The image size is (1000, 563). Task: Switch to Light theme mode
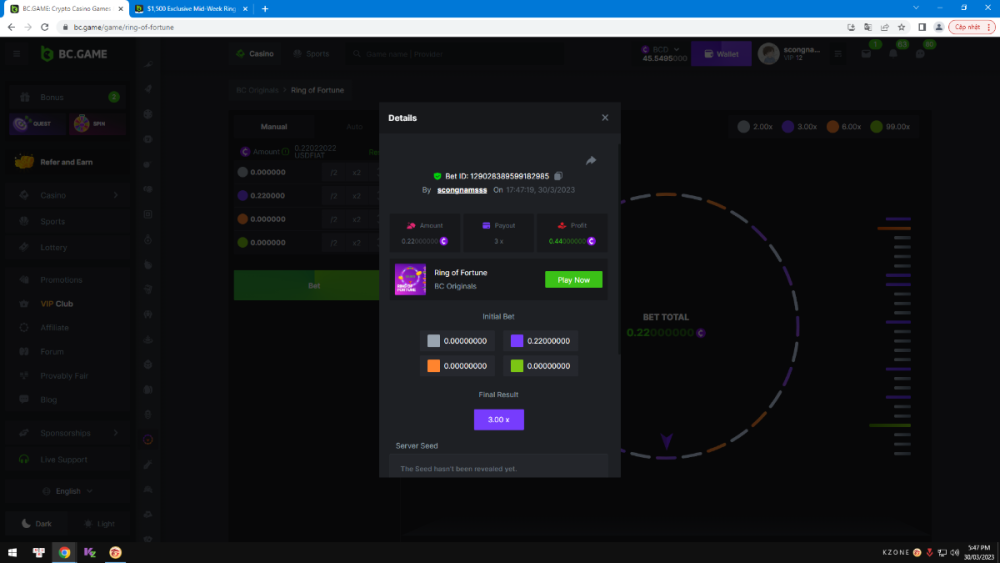tap(99, 524)
